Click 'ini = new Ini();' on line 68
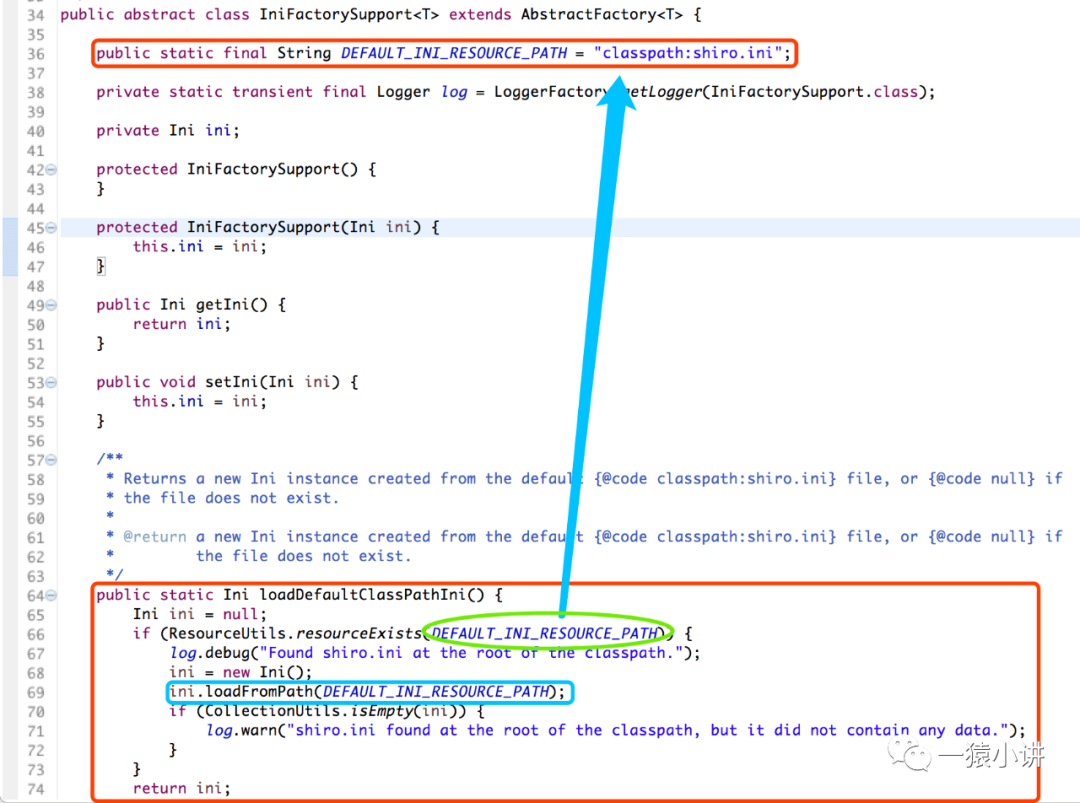The width and height of the screenshot is (1080, 803). coord(240,671)
